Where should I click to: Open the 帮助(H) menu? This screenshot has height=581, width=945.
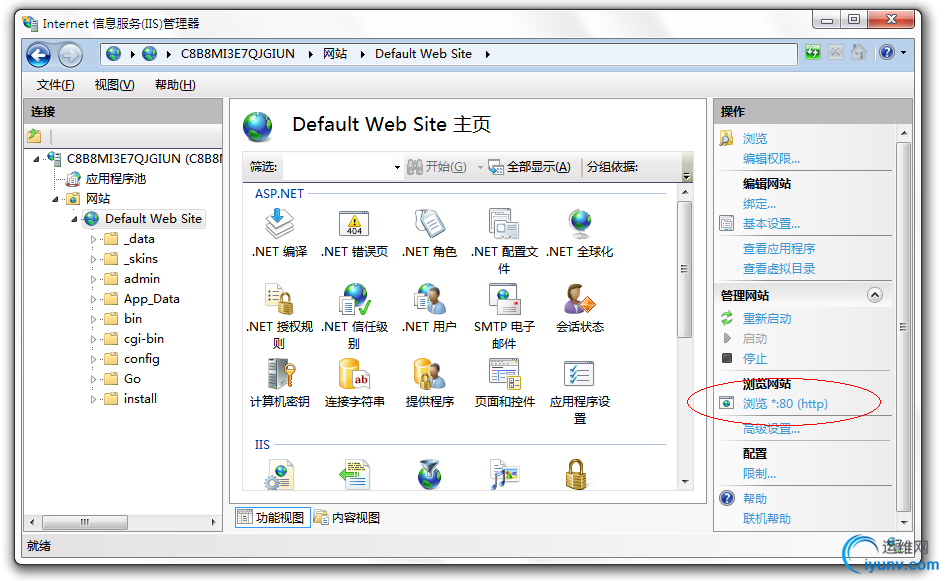(x=175, y=85)
